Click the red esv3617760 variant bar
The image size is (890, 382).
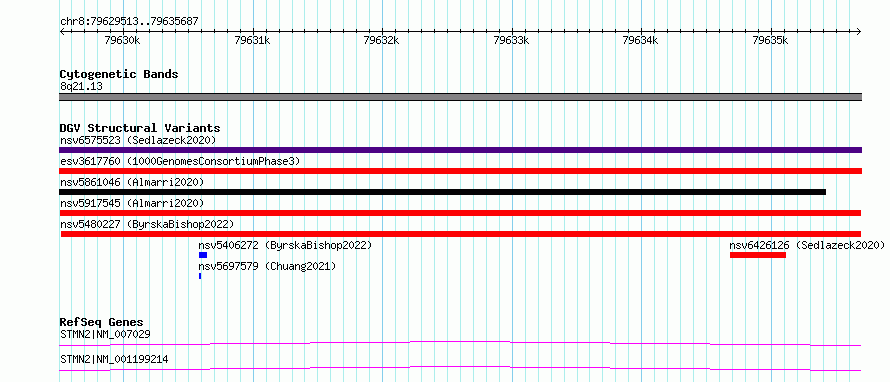460,171
